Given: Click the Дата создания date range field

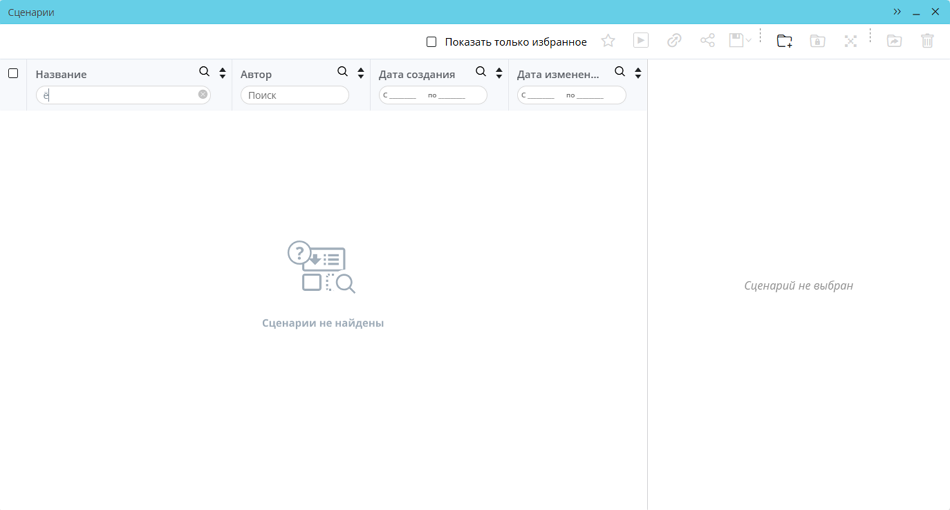Looking at the screenshot, I should 433,95.
